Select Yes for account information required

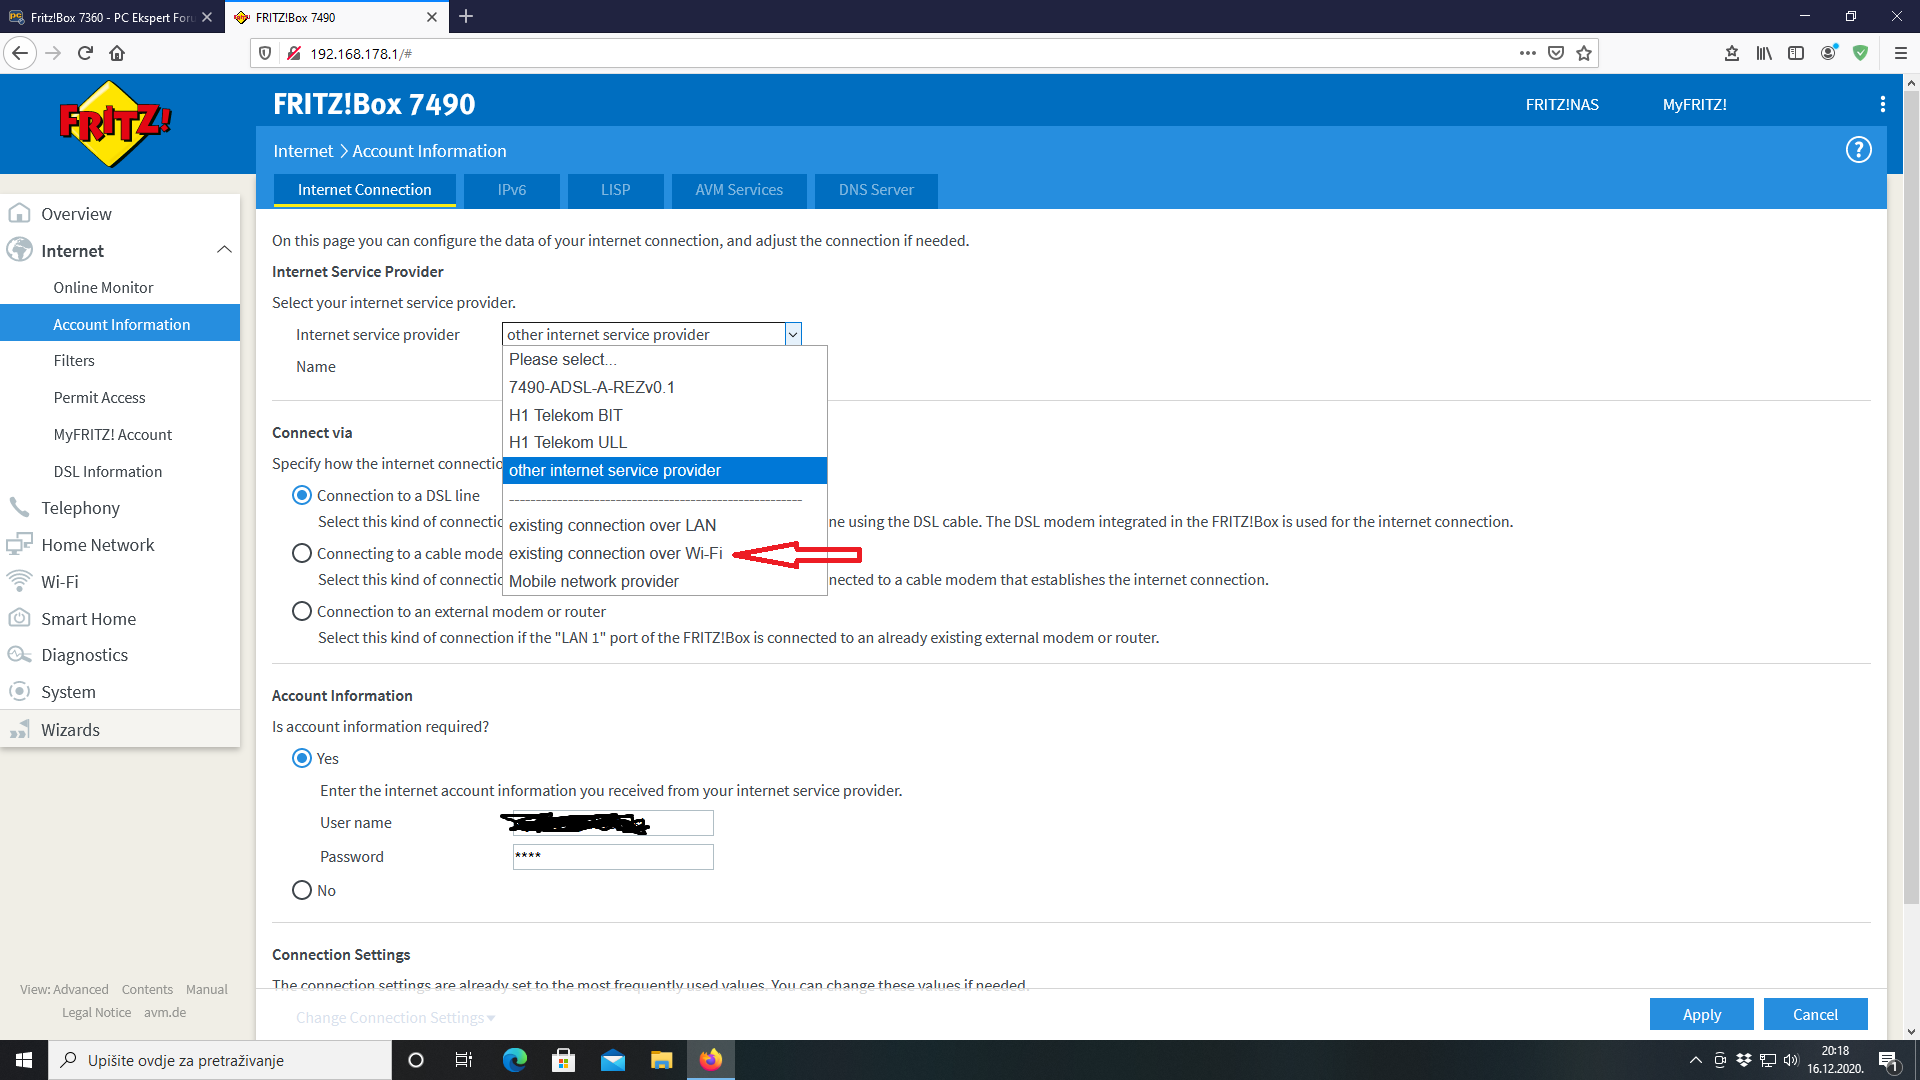tap(302, 758)
